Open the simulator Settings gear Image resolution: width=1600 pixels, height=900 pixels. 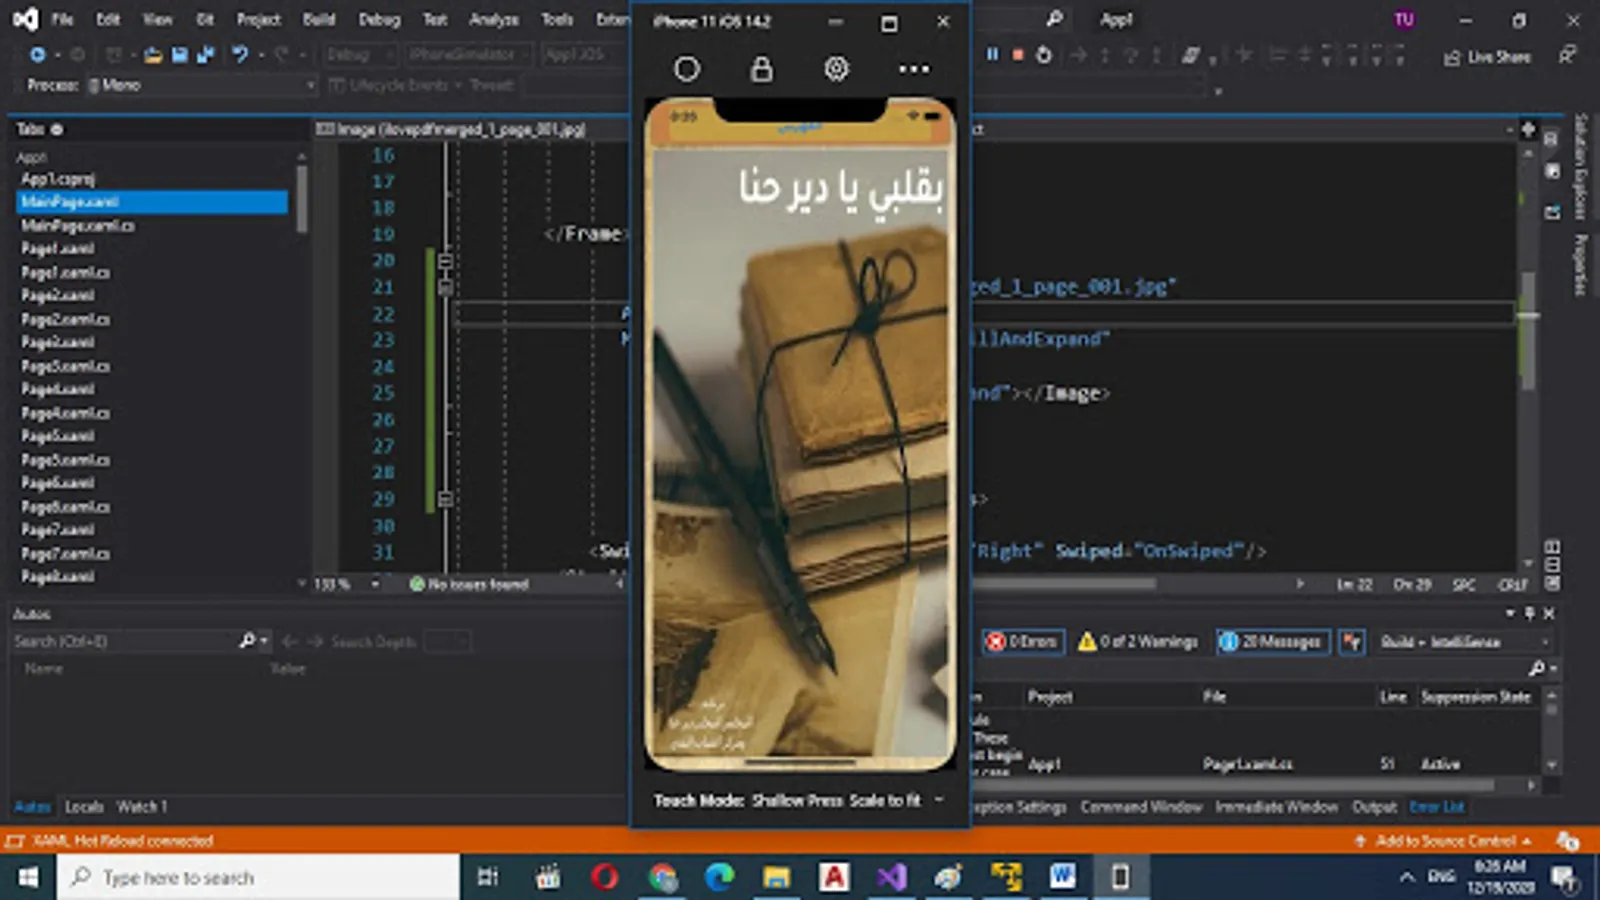[x=836, y=69]
